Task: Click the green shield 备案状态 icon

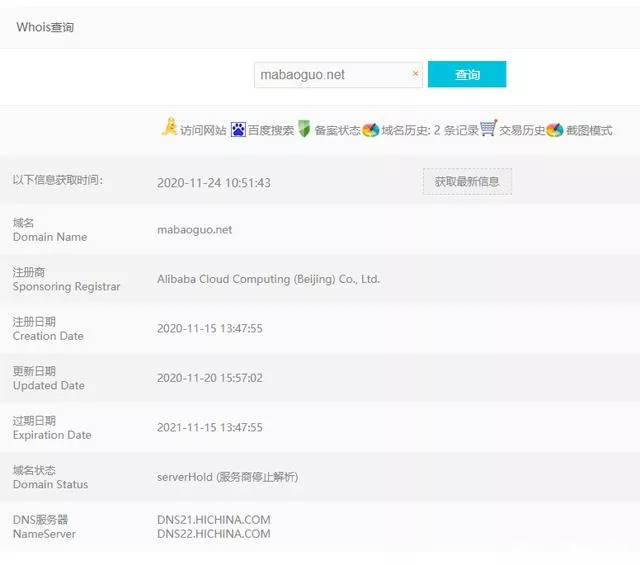Action: point(304,129)
